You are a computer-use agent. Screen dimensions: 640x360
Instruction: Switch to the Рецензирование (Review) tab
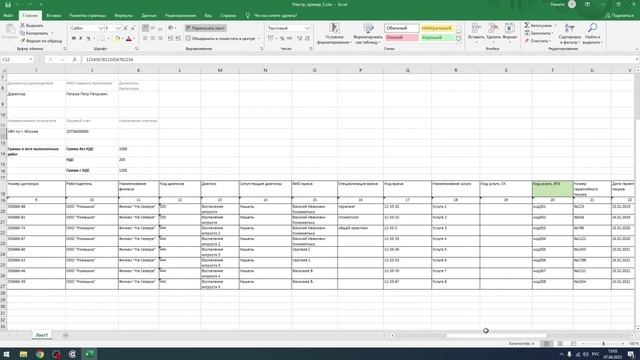click(180, 16)
